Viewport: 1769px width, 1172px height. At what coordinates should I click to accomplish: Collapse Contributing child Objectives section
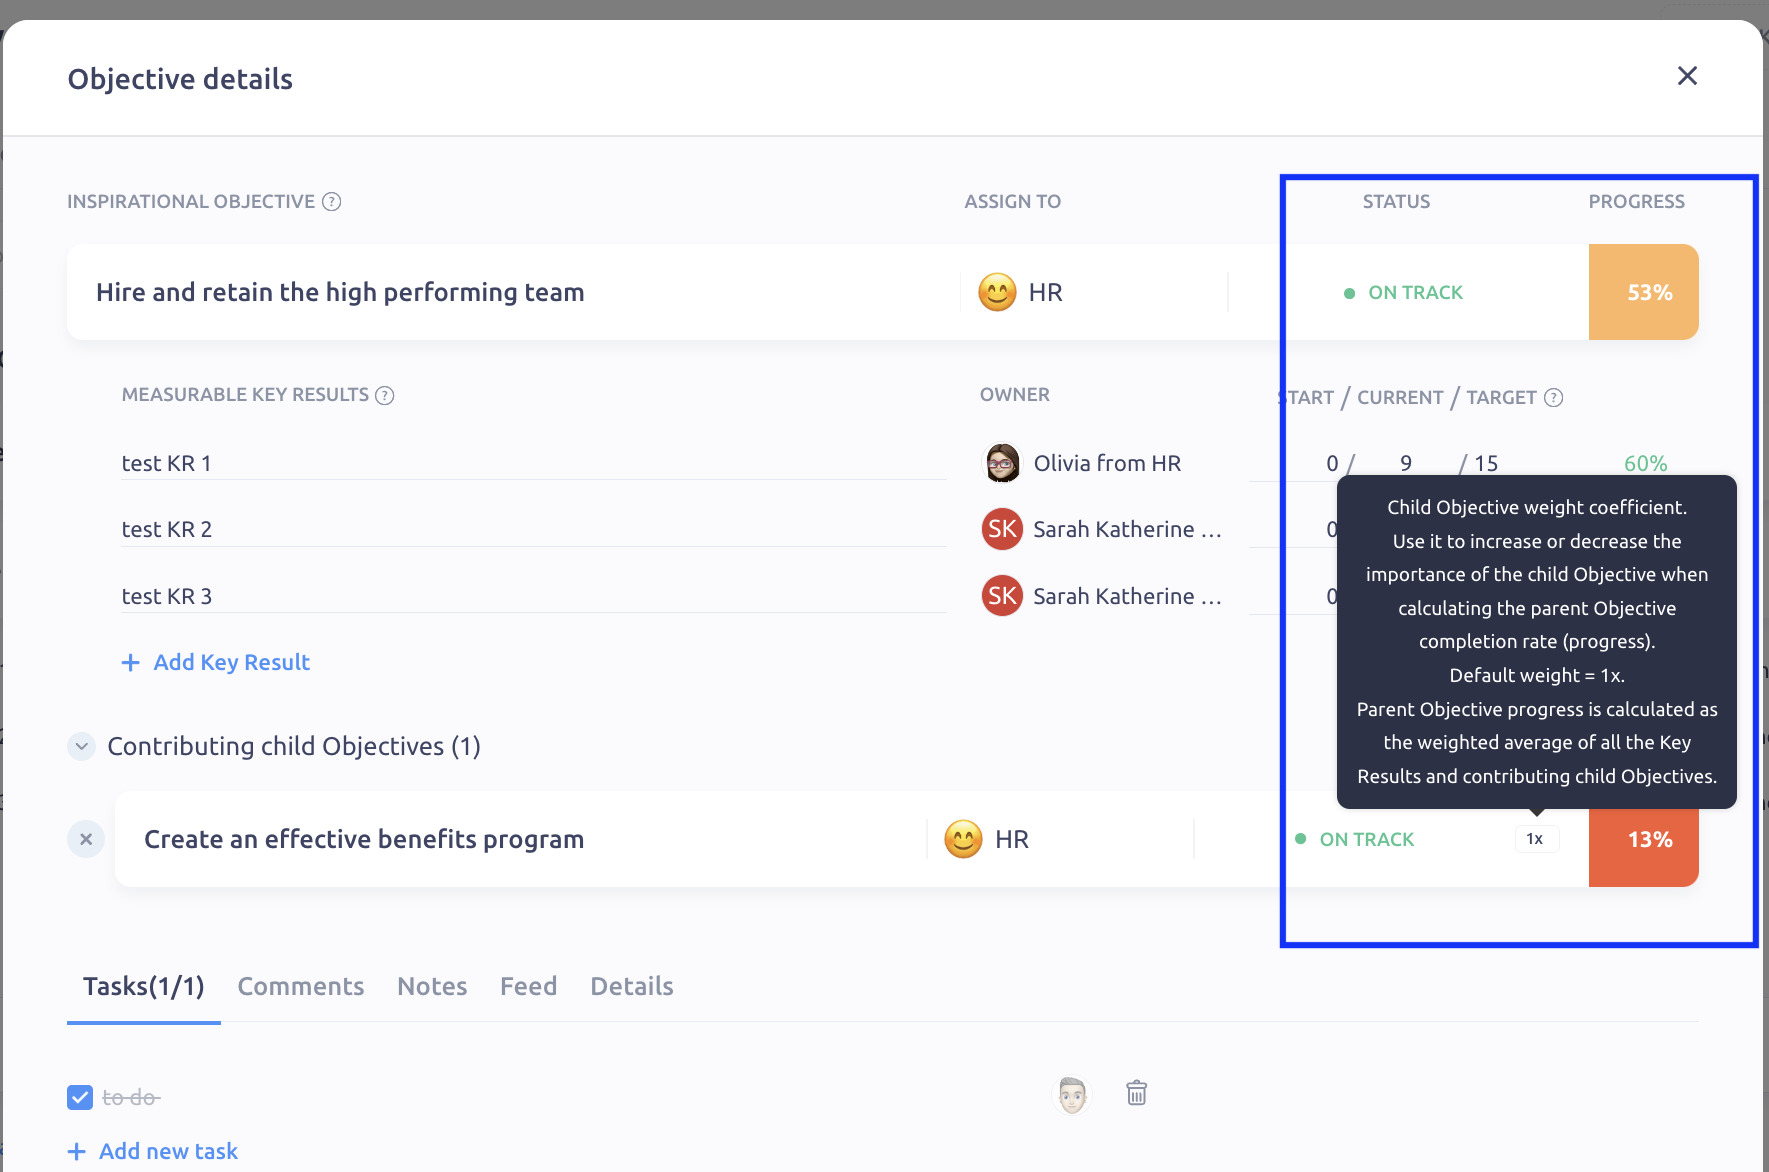[x=81, y=746]
